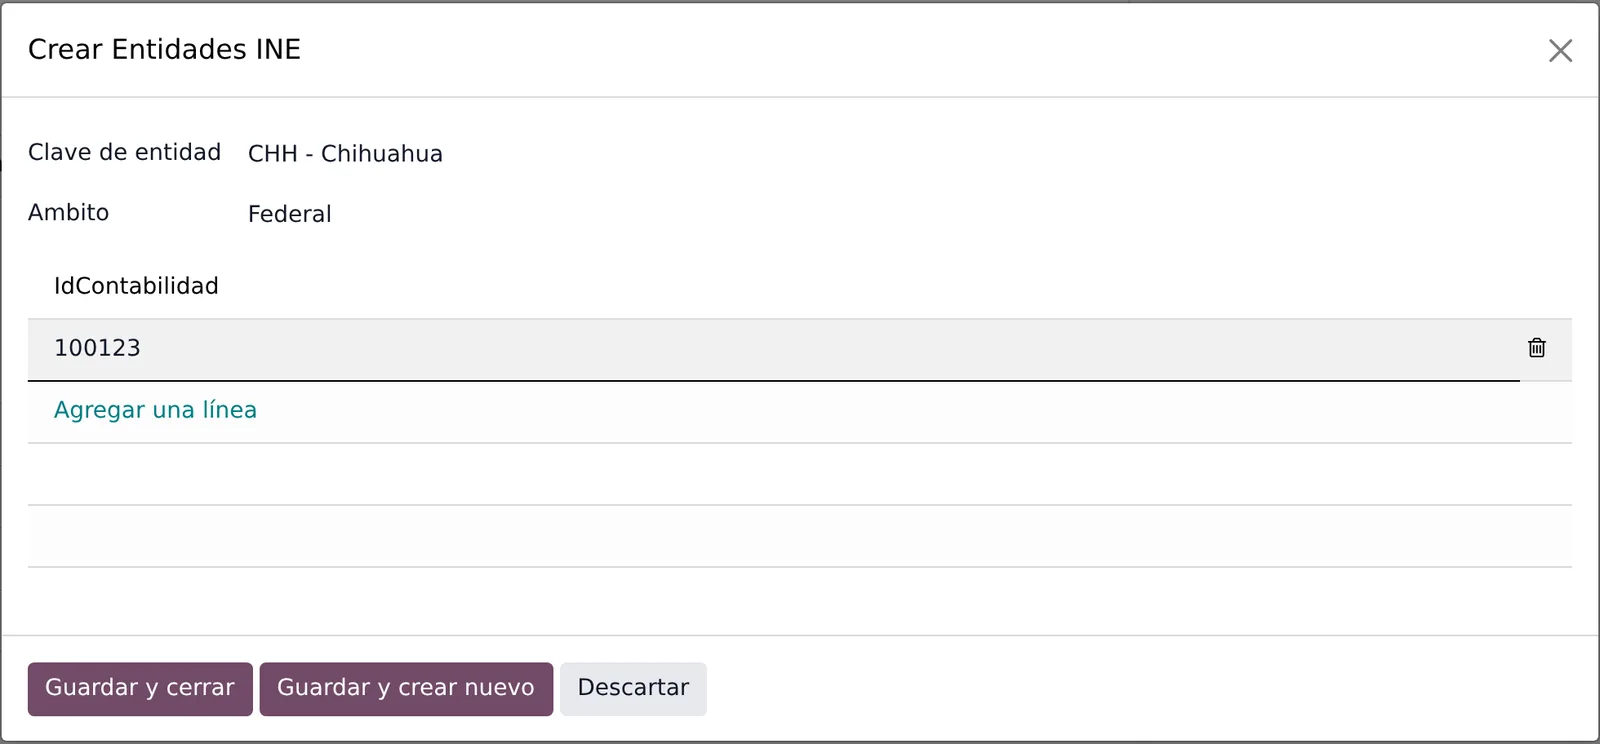Click empty footer area right of Descartar
This screenshot has width=1600, height=744.
[x=1150, y=688]
